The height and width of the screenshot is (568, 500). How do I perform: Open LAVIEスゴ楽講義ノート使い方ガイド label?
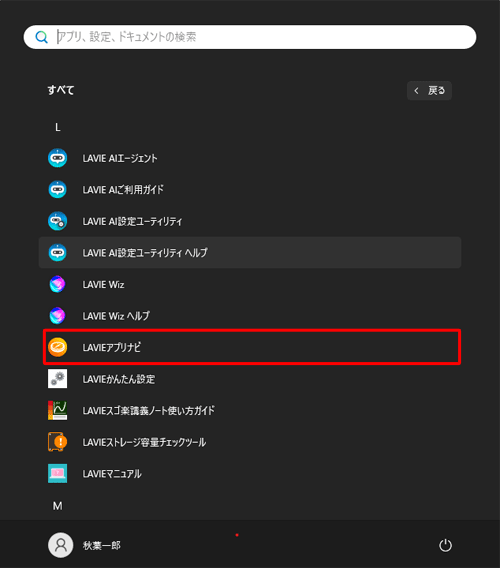tap(149, 410)
